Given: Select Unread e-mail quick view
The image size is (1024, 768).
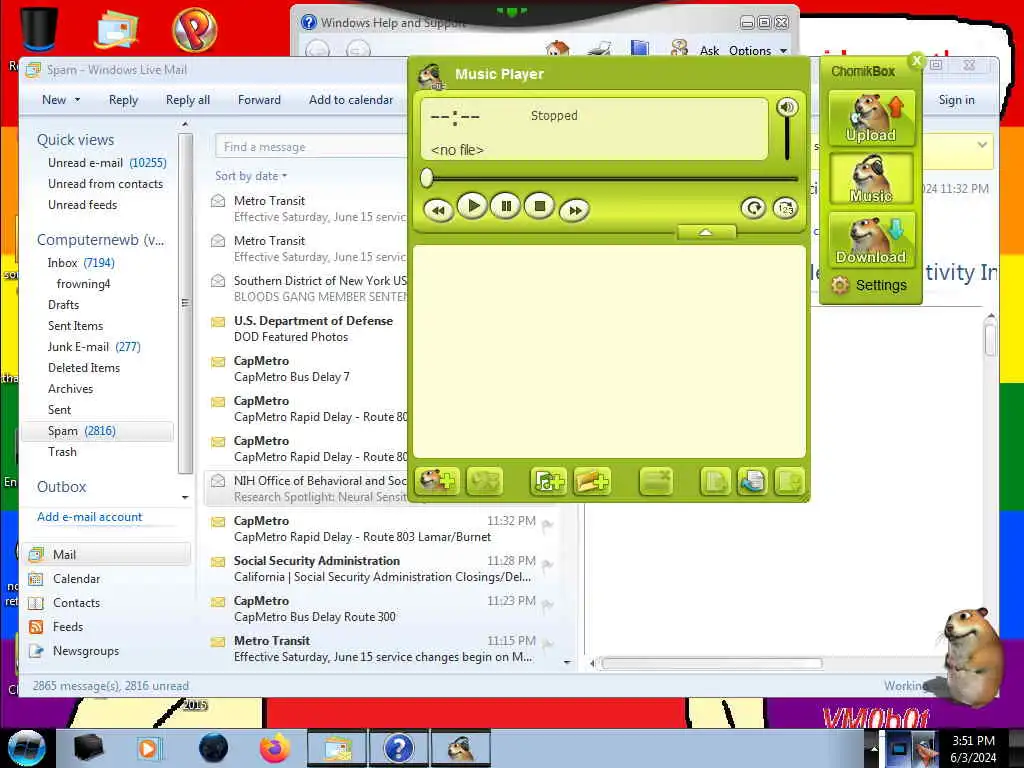Looking at the screenshot, I should 107,163.
